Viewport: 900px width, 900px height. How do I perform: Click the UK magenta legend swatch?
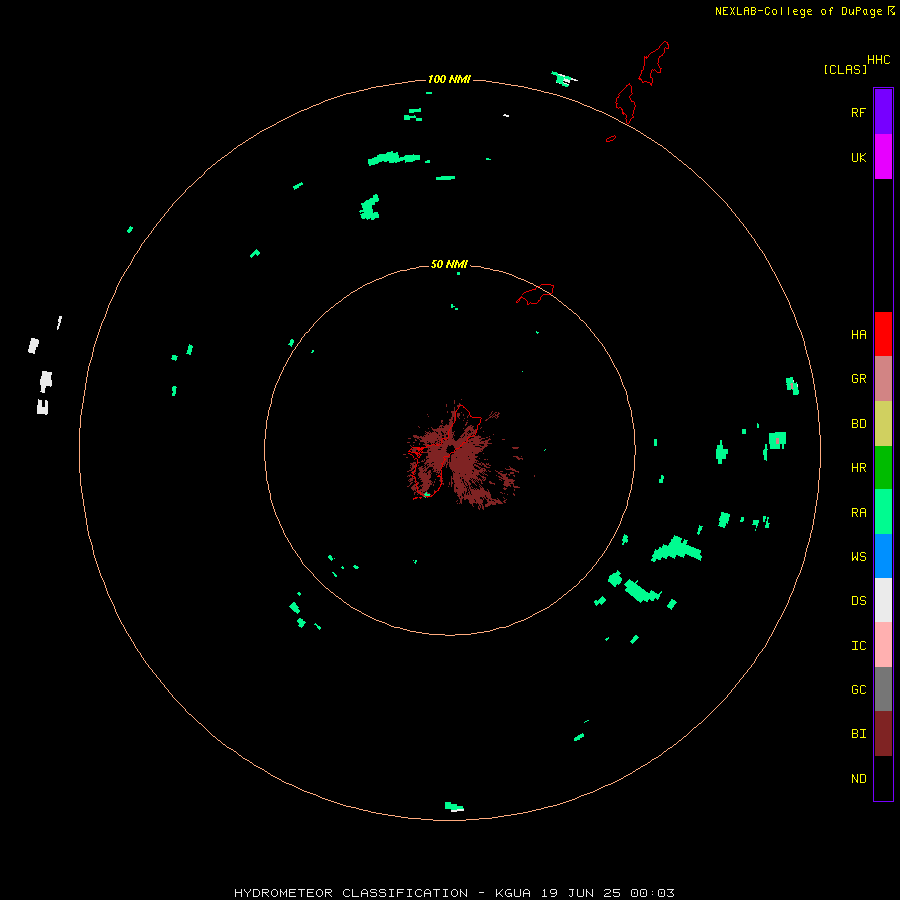(x=883, y=157)
